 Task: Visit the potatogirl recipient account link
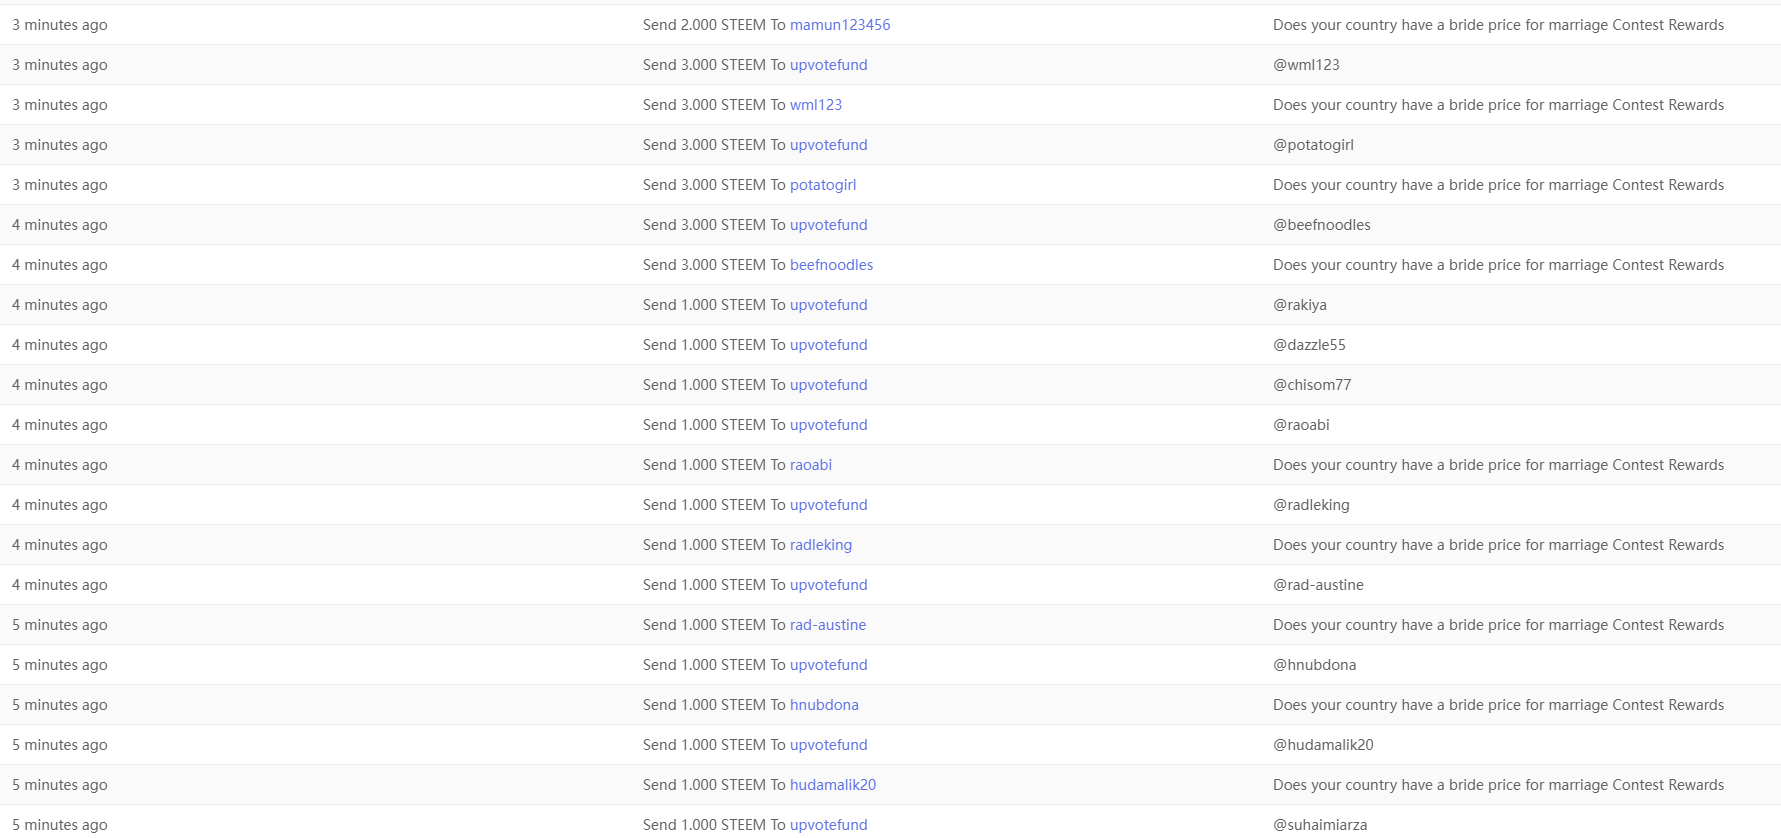(823, 185)
